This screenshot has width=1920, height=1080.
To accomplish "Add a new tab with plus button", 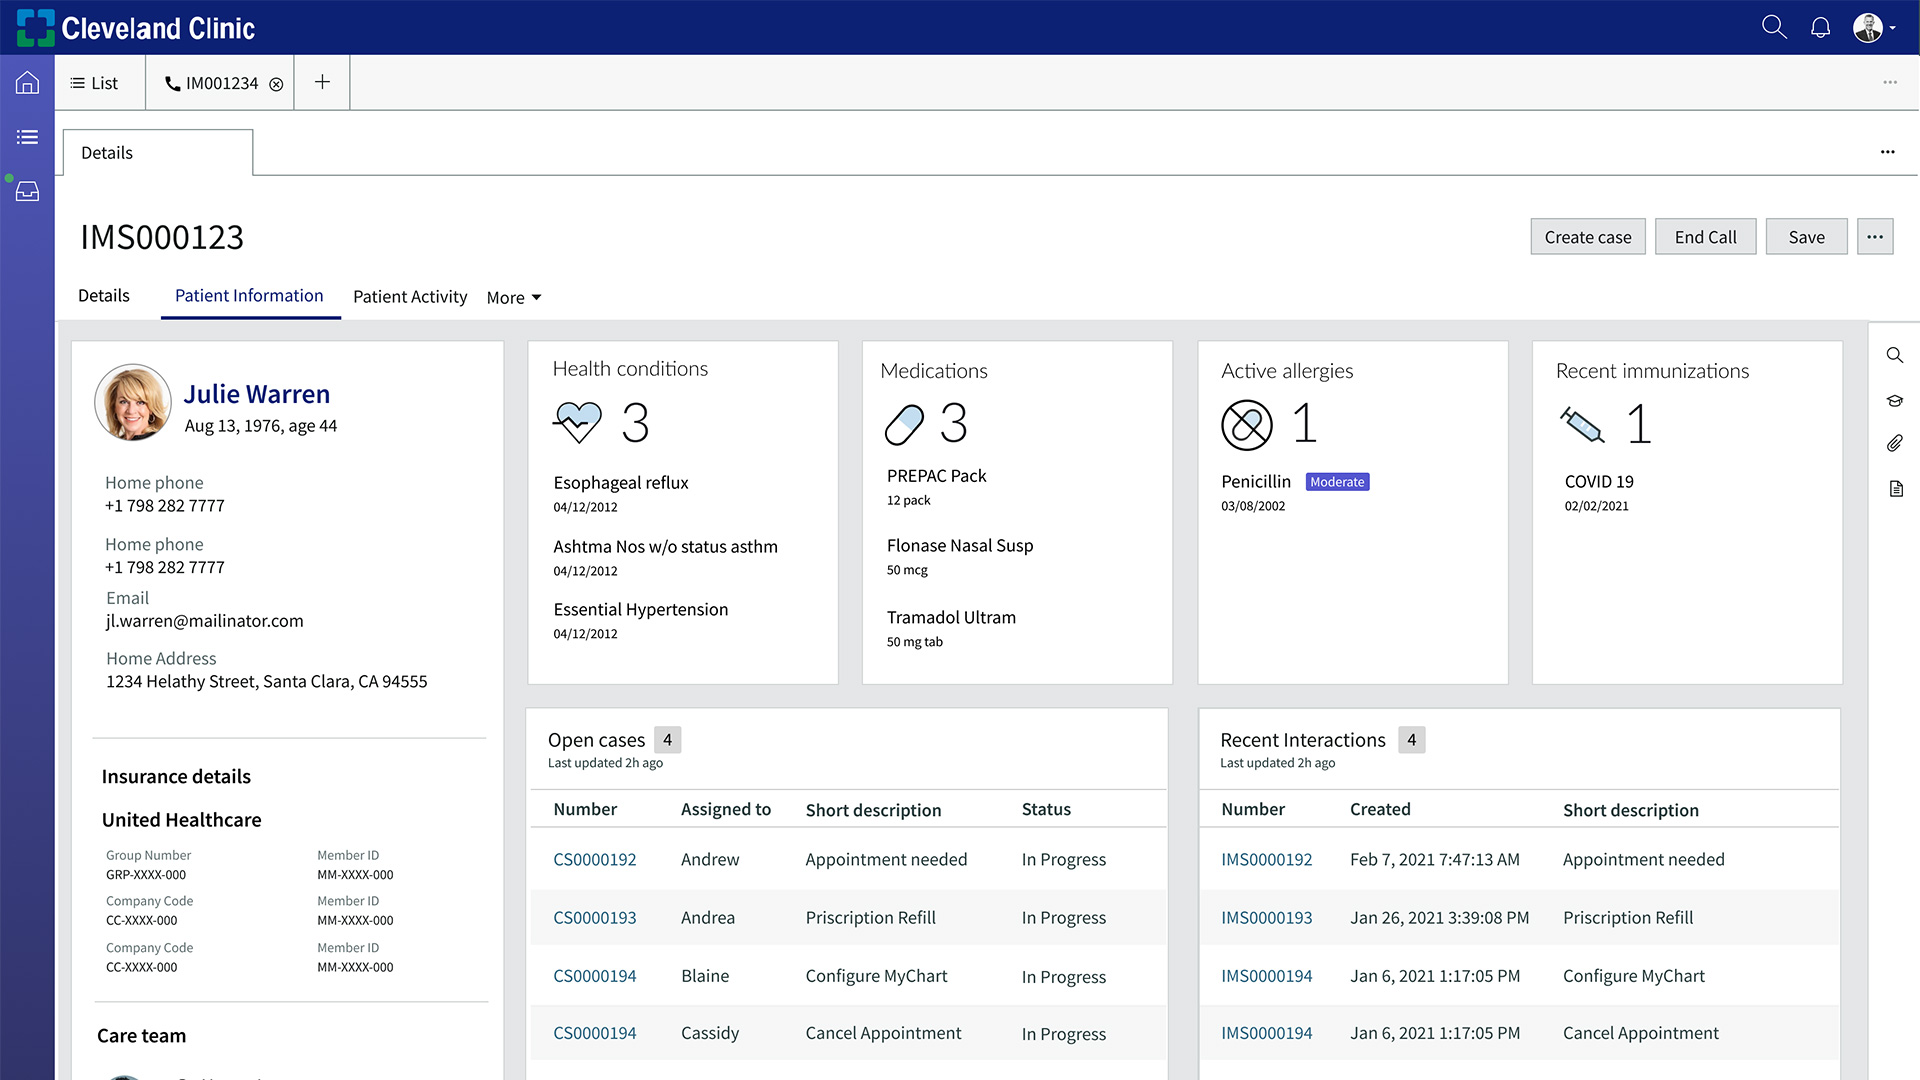I will click(322, 82).
